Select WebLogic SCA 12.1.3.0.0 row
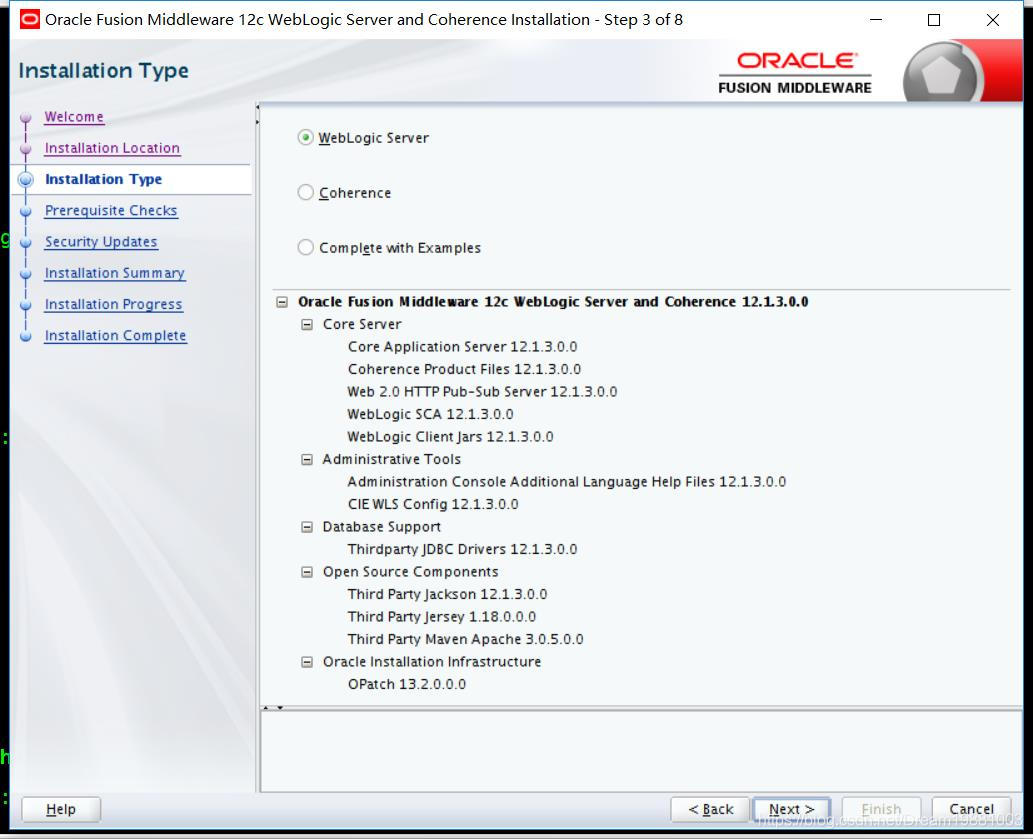 pos(430,414)
